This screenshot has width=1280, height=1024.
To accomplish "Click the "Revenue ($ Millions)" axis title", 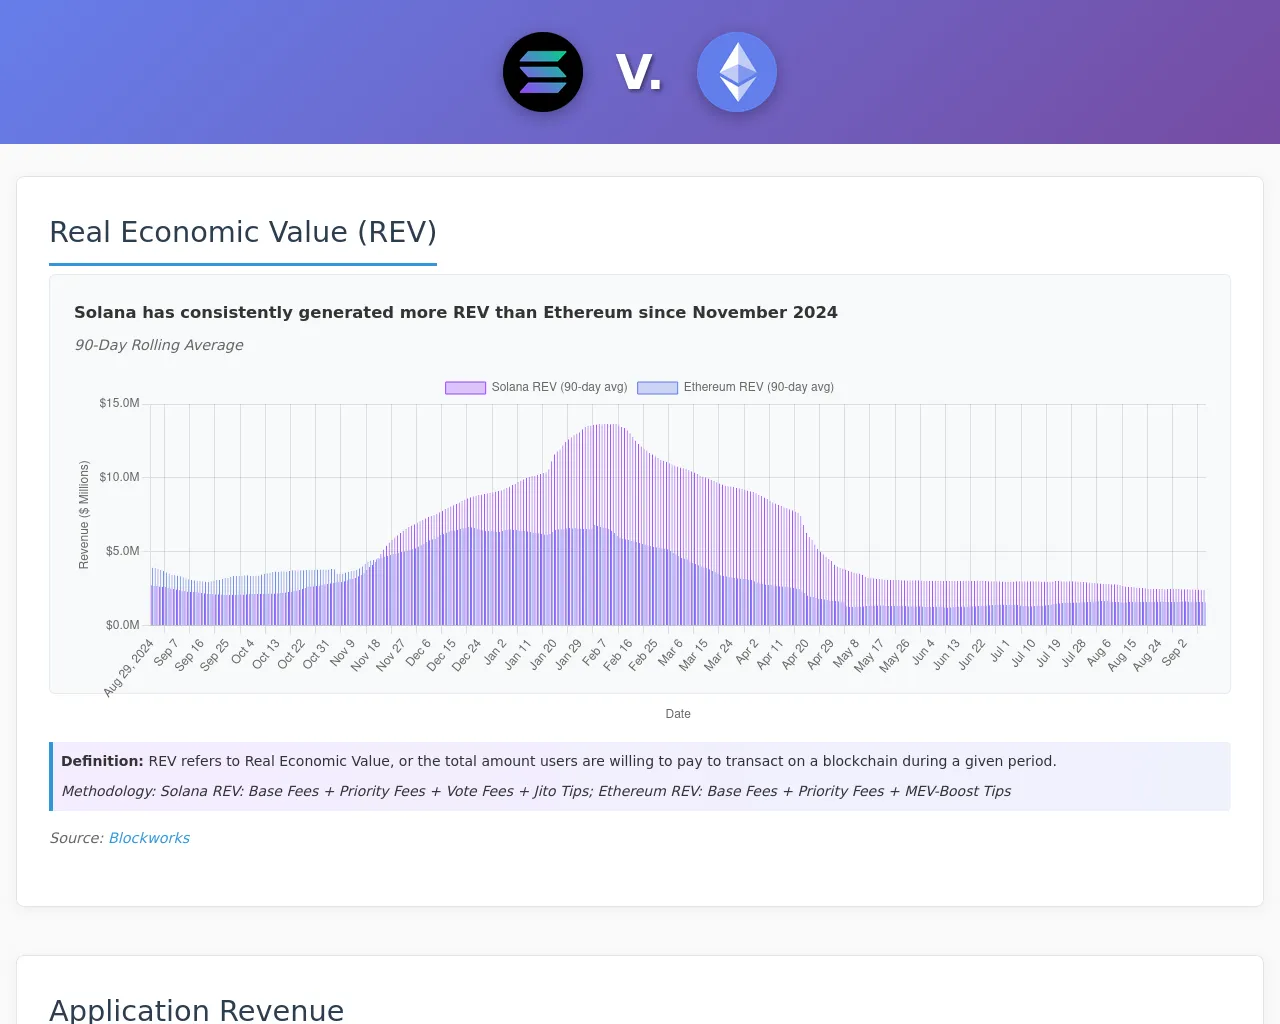I will pyautogui.click(x=84, y=515).
